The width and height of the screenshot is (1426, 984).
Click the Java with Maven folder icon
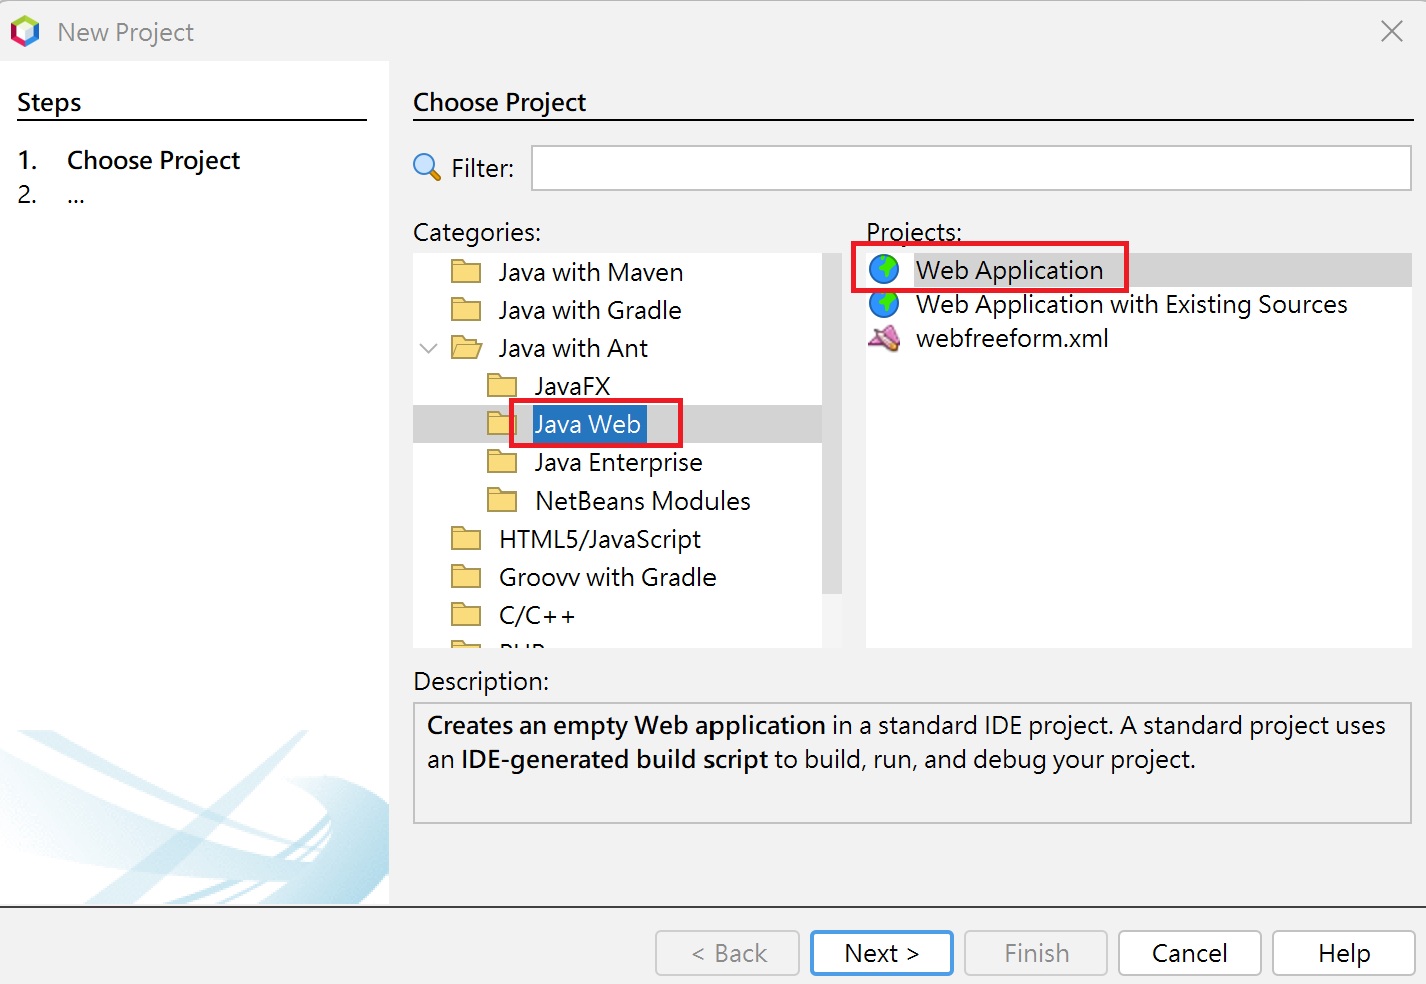pyautogui.click(x=466, y=272)
